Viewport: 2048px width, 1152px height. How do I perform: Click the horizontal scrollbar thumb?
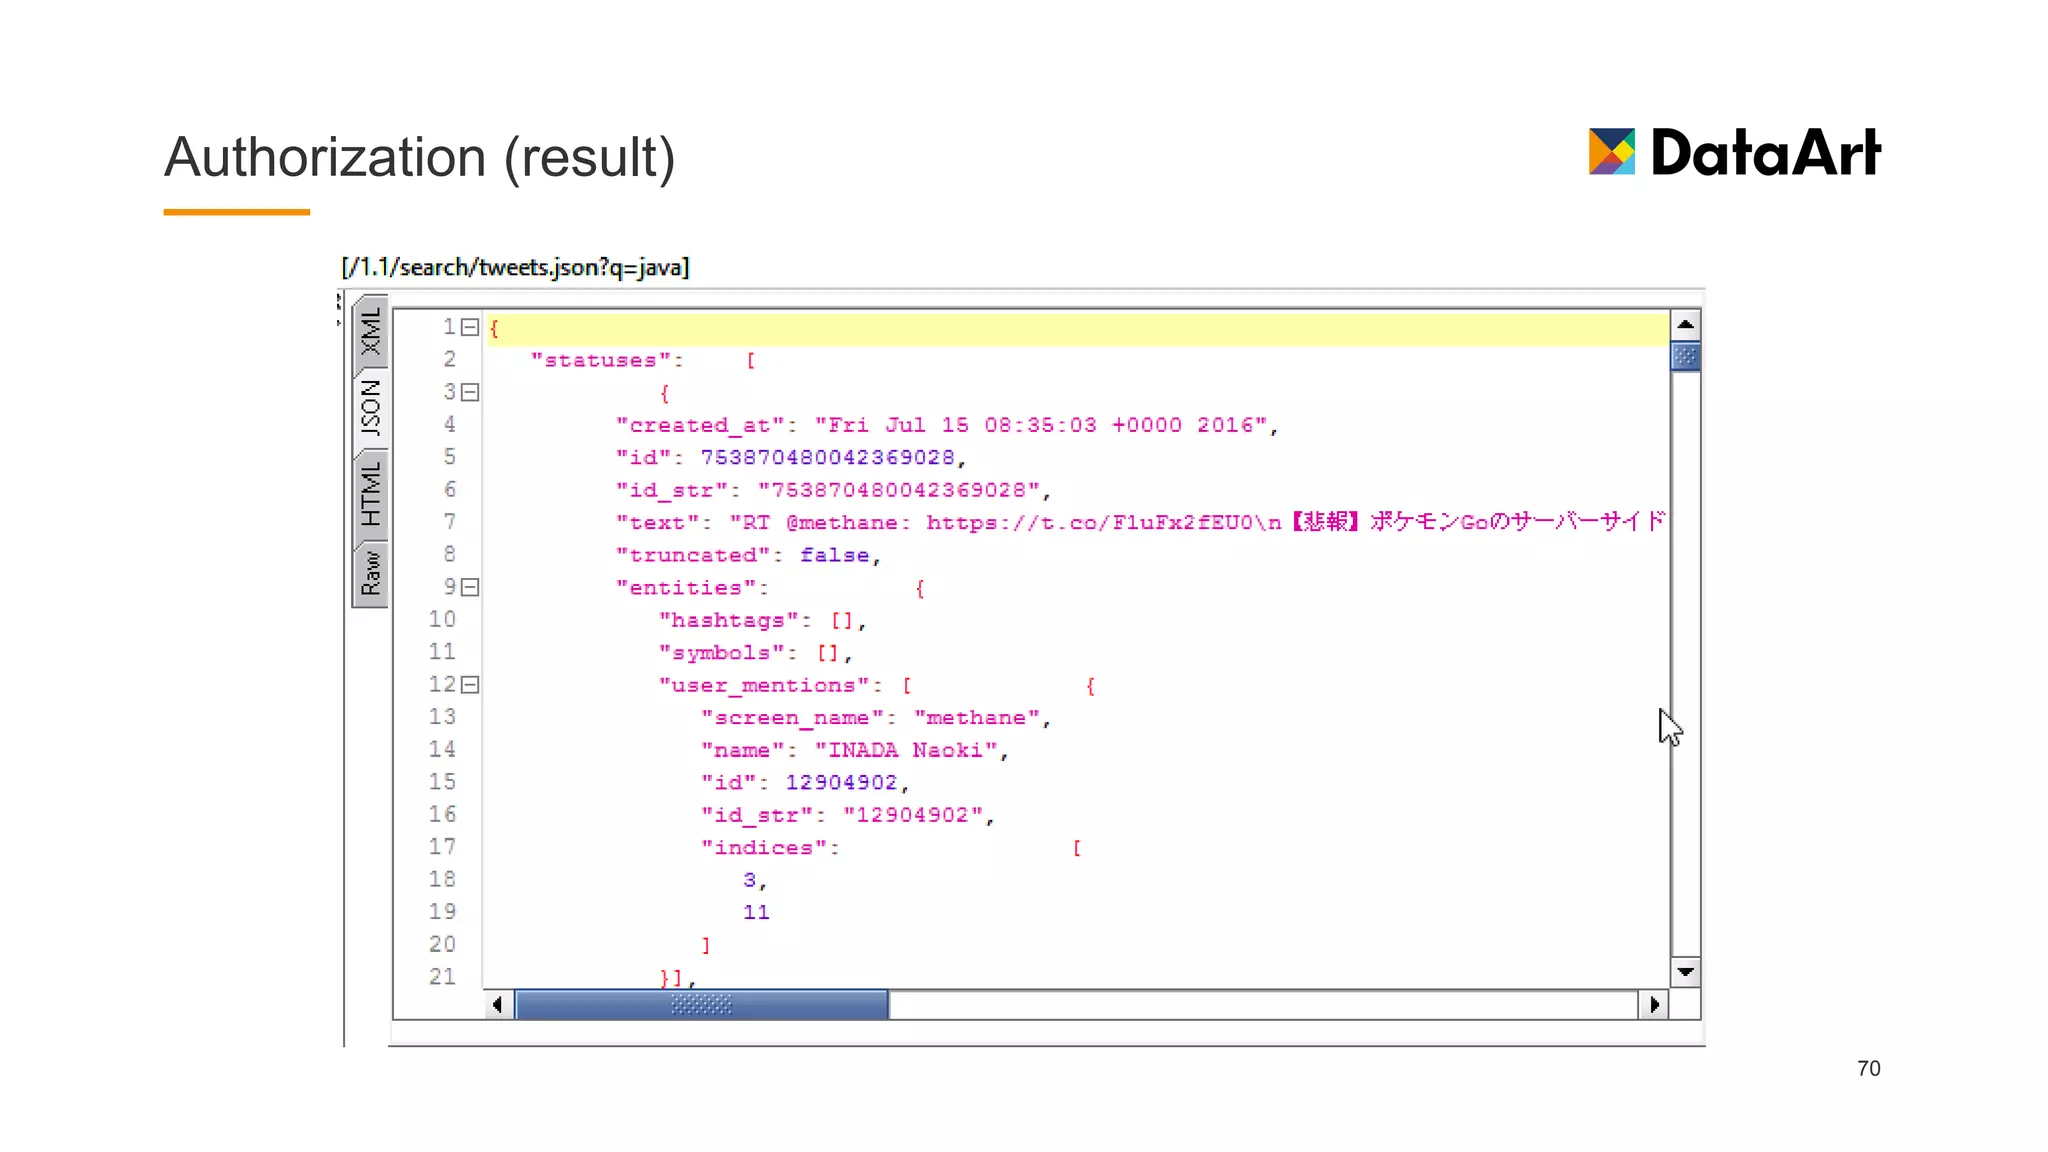click(x=701, y=1004)
